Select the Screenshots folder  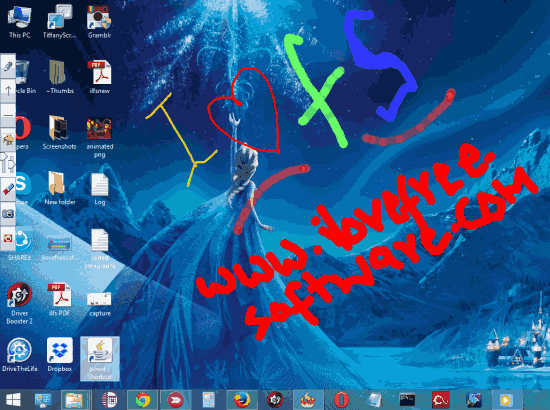[x=59, y=133]
